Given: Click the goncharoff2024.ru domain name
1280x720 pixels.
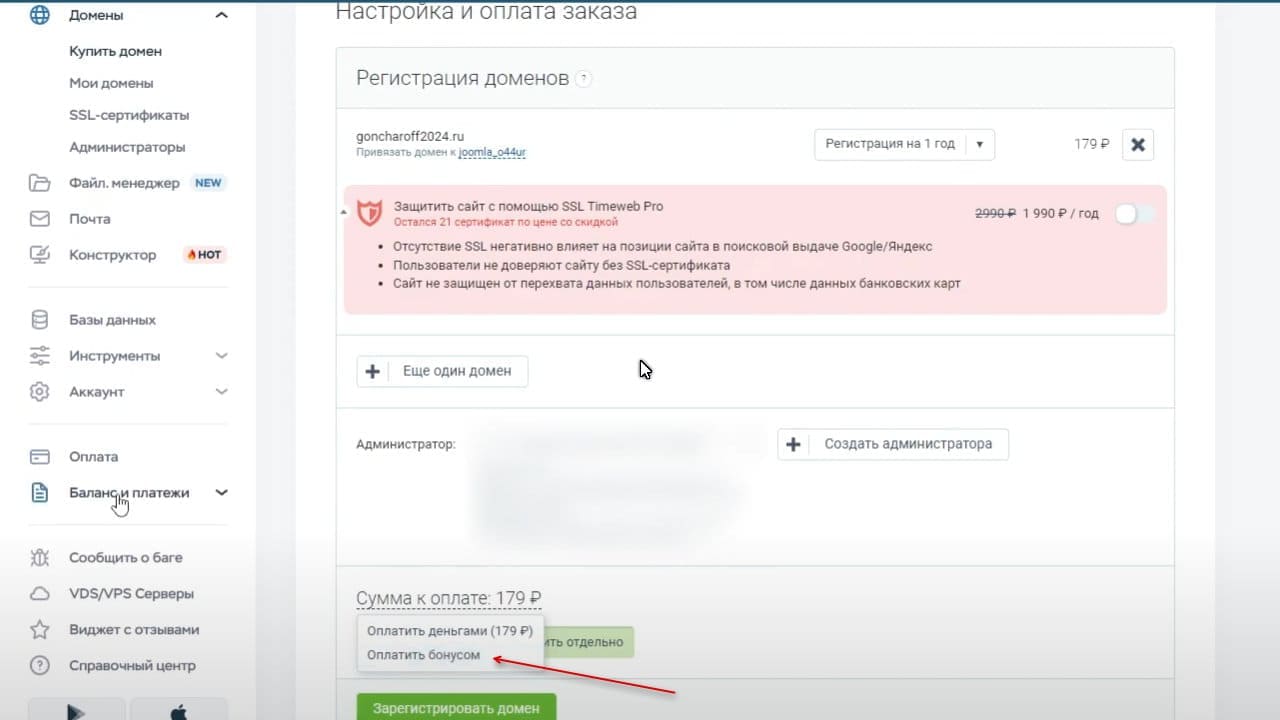Looking at the screenshot, I should pyautogui.click(x=410, y=137).
